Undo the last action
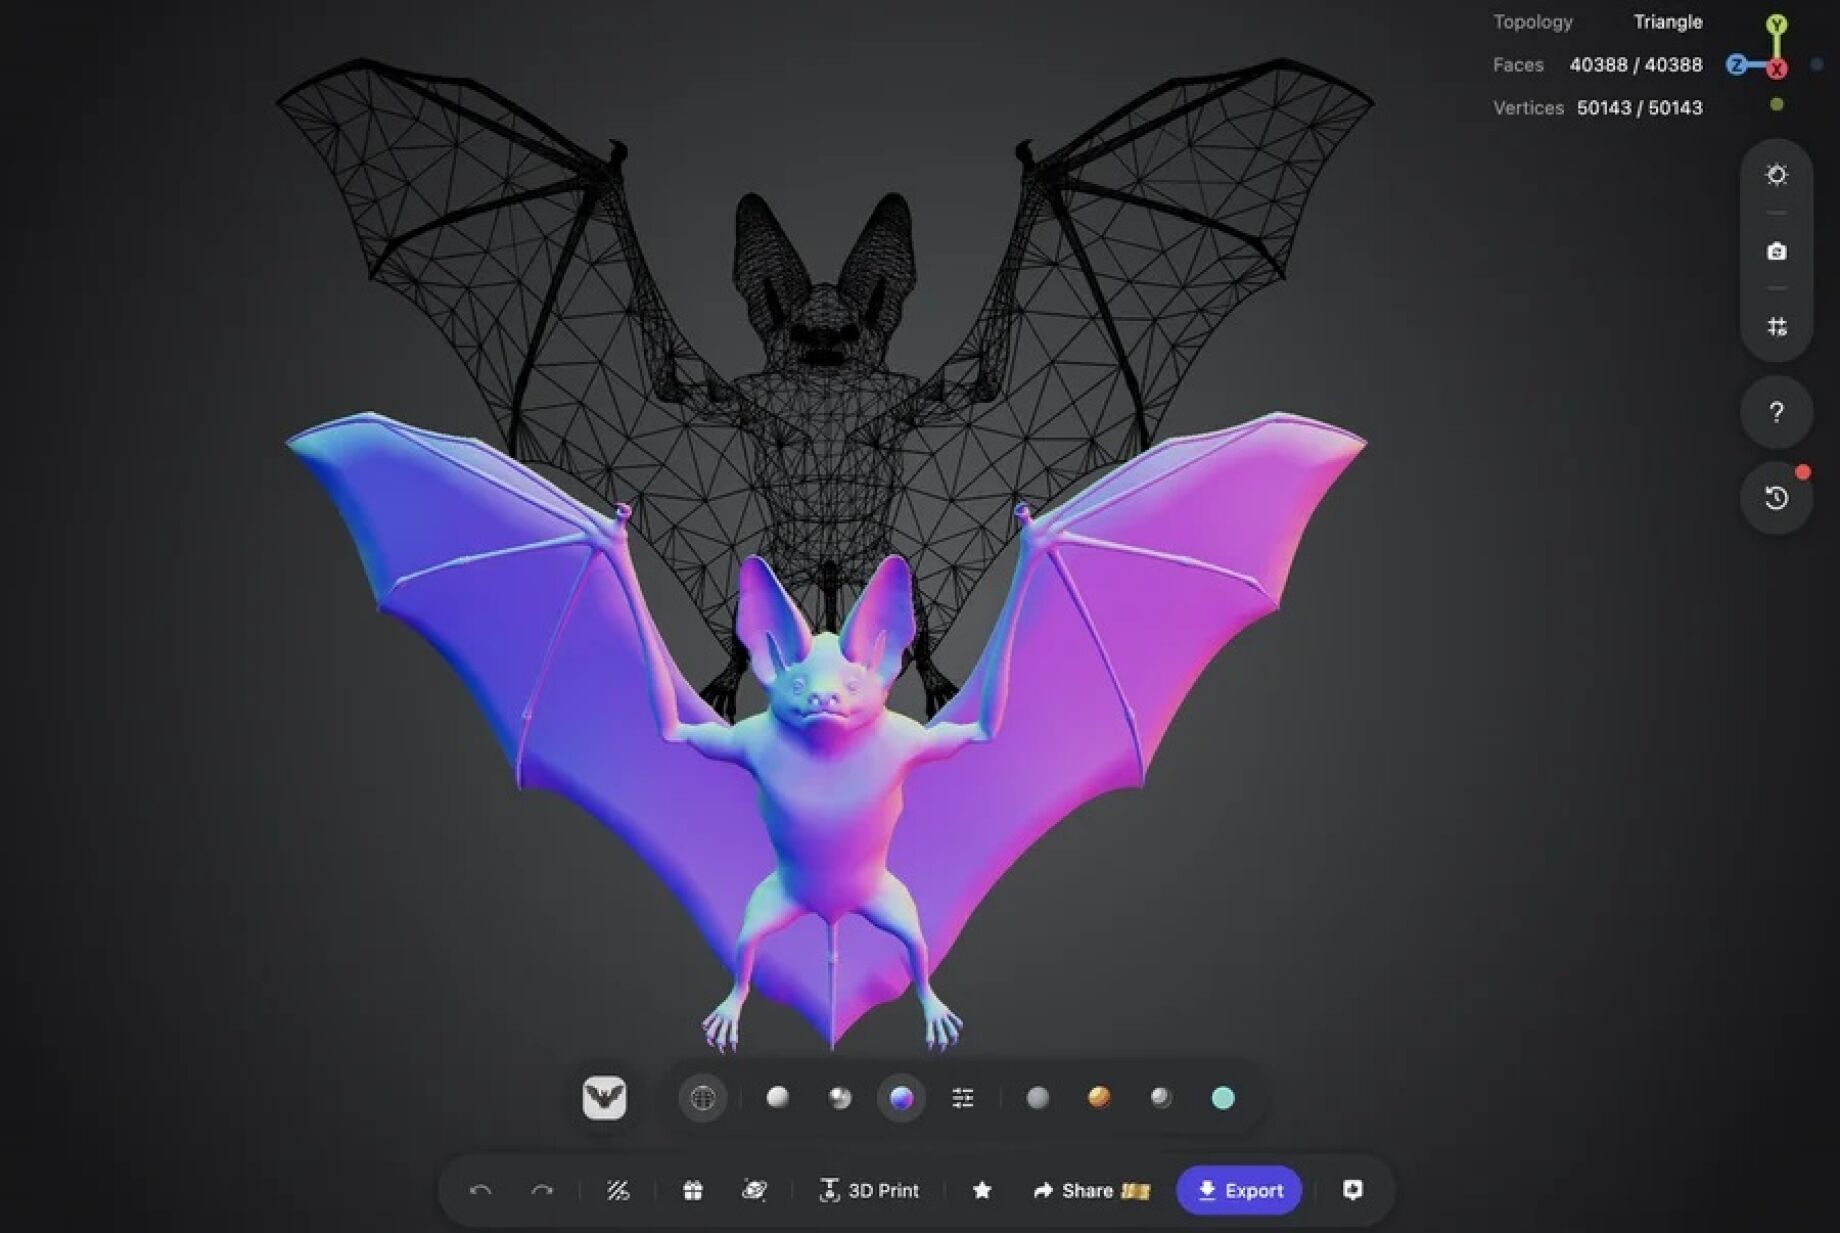1840x1233 pixels. [x=480, y=1190]
